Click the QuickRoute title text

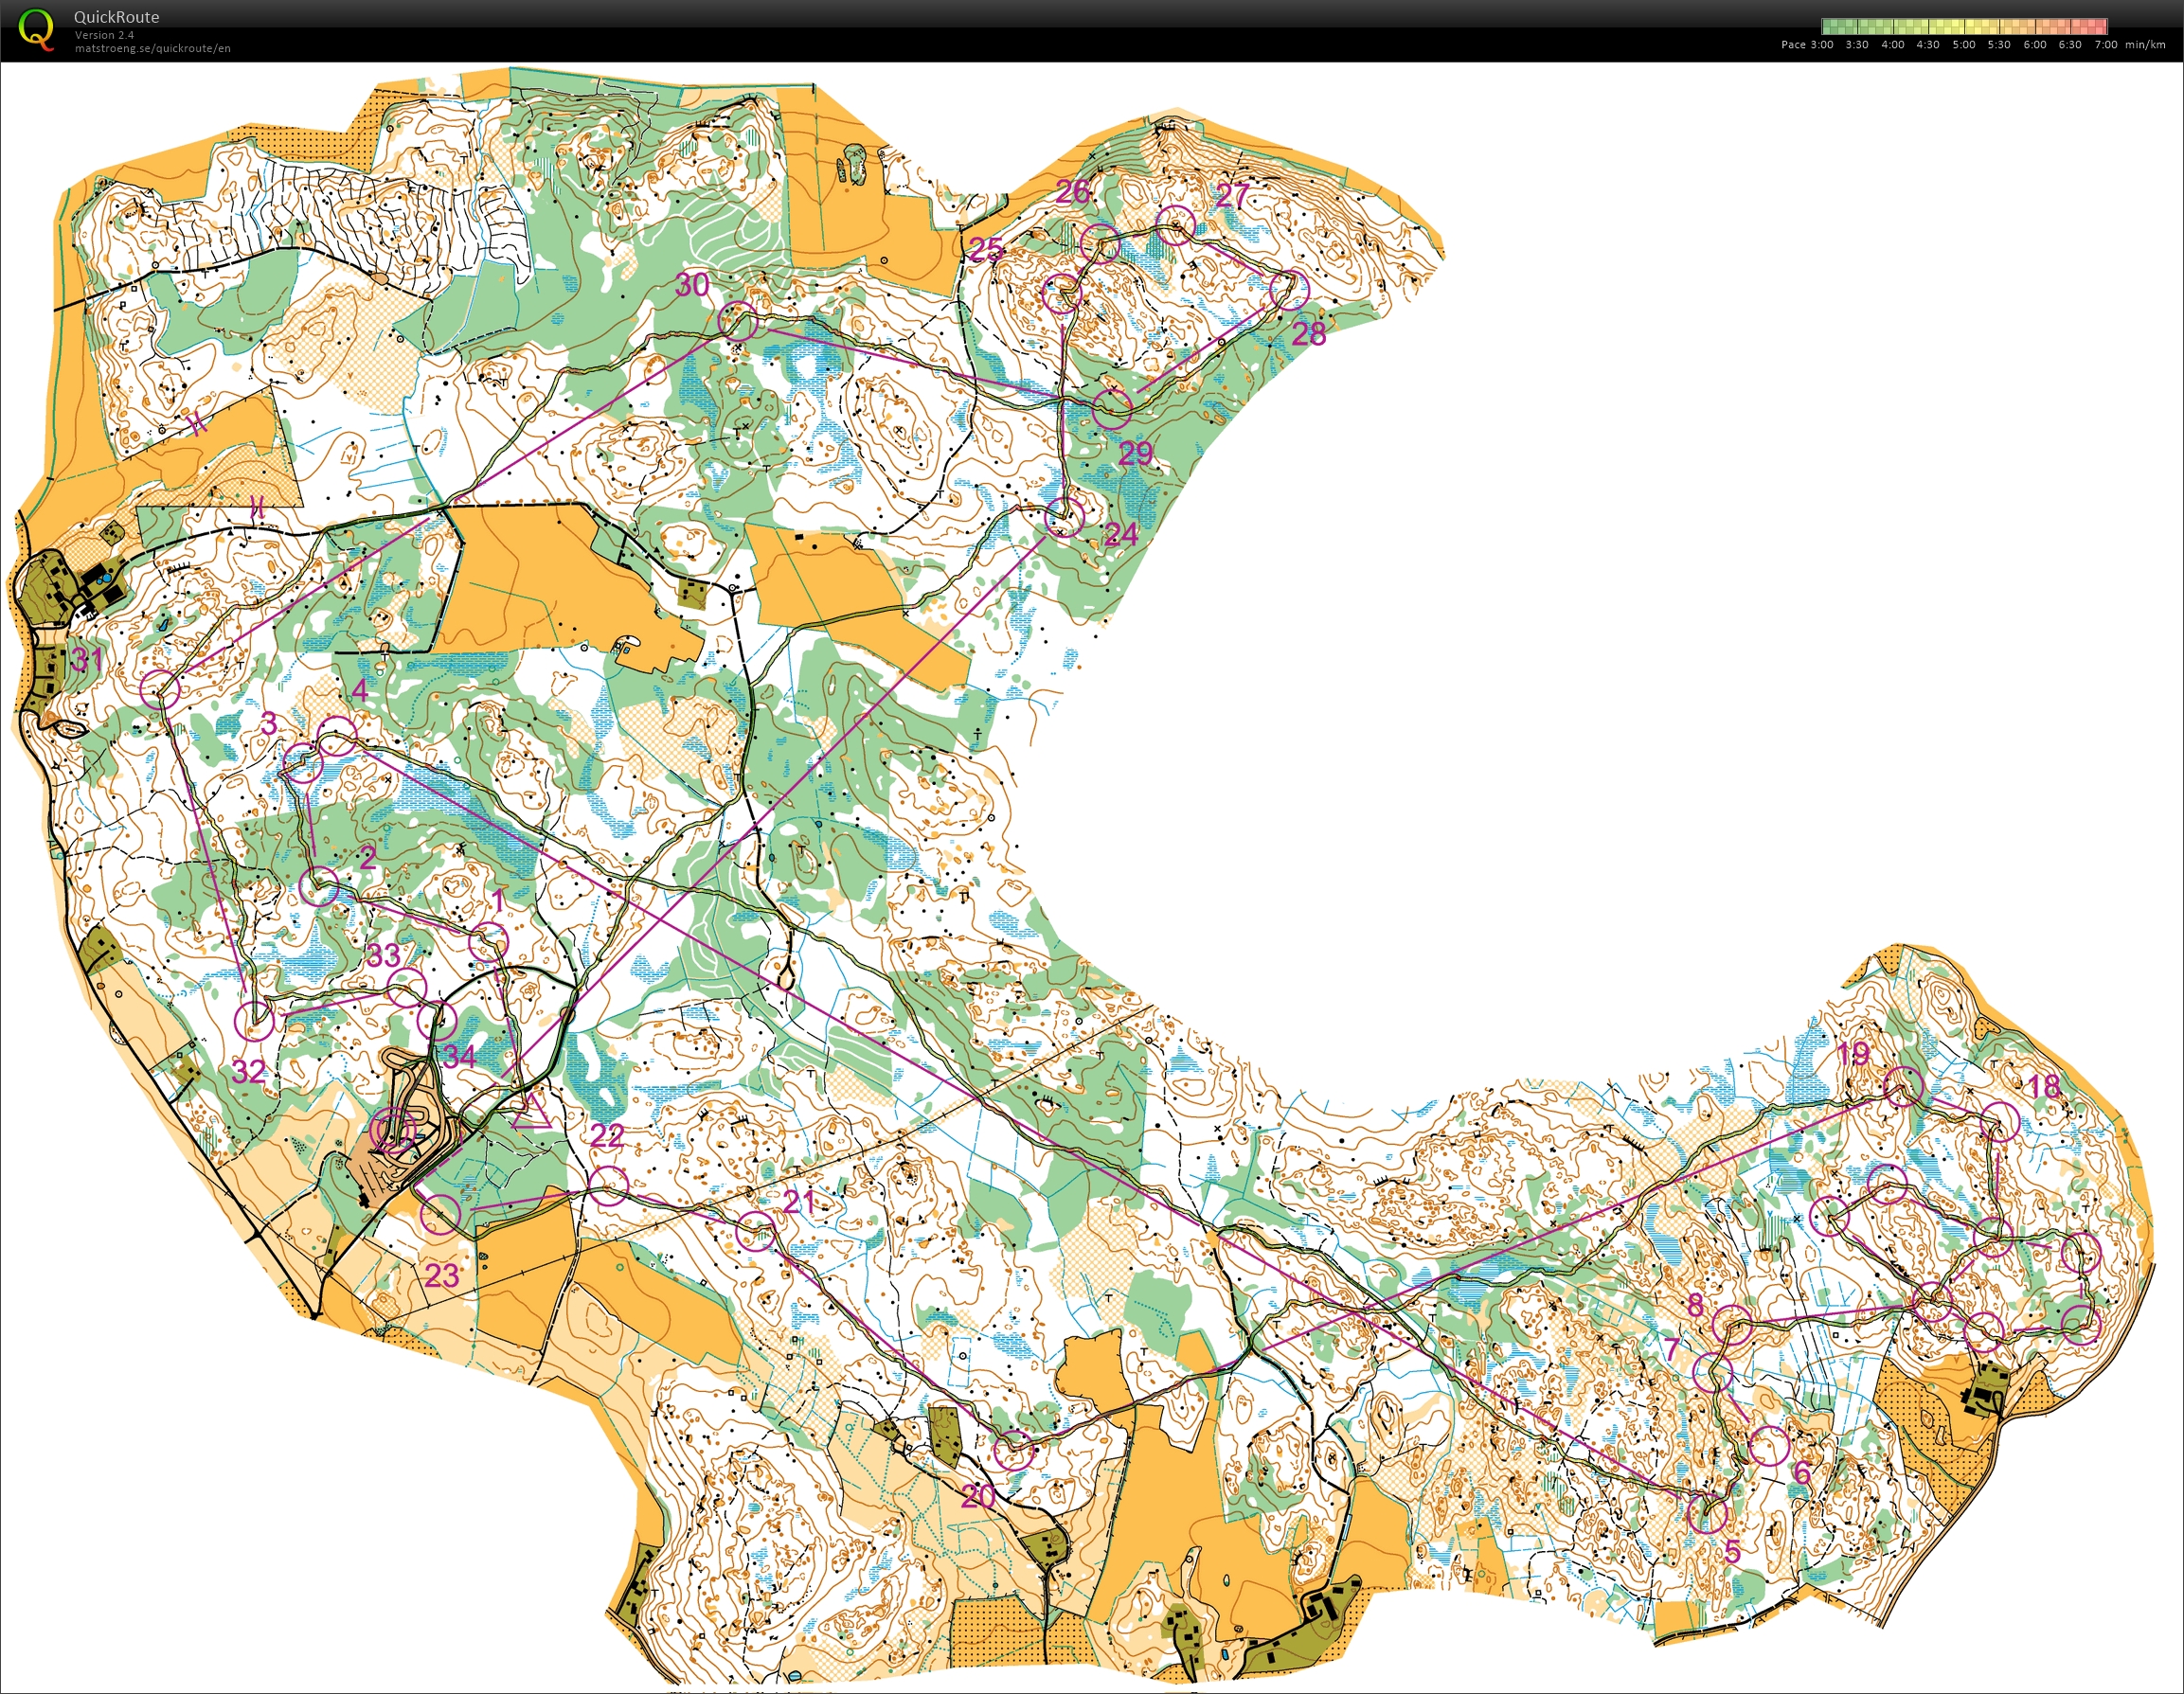point(116,17)
